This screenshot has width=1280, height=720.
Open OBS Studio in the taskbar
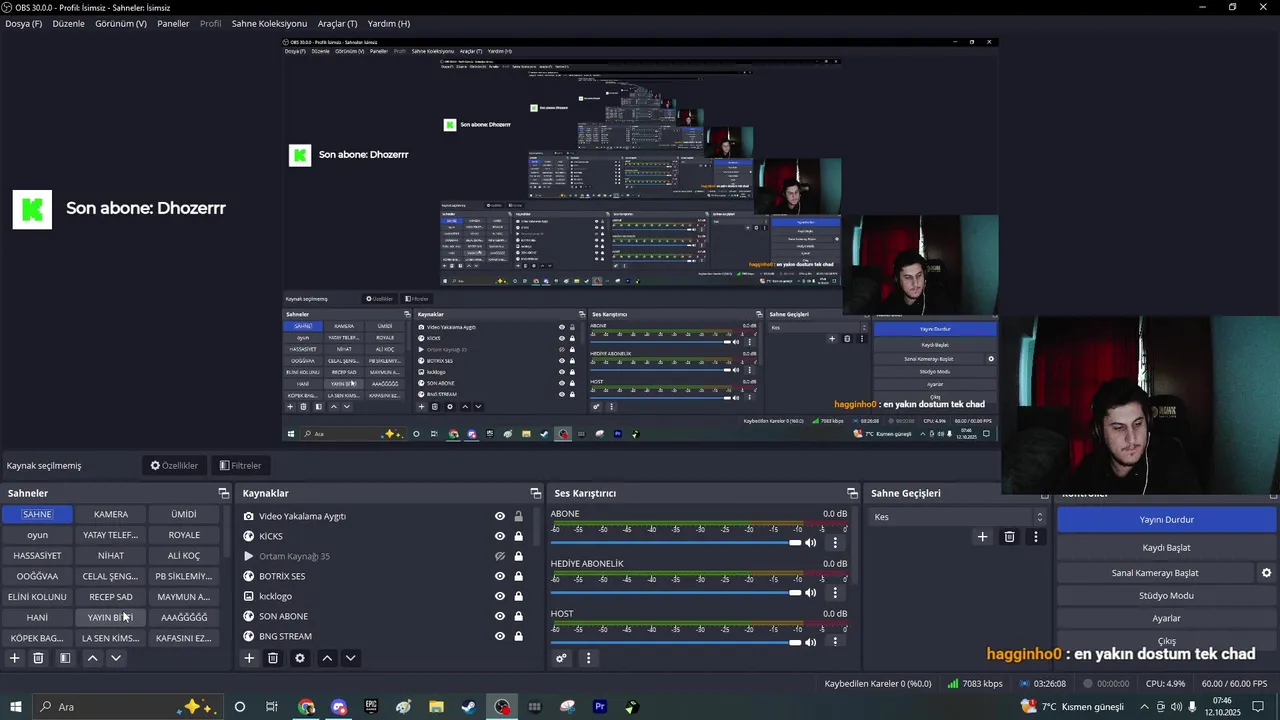coord(502,707)
